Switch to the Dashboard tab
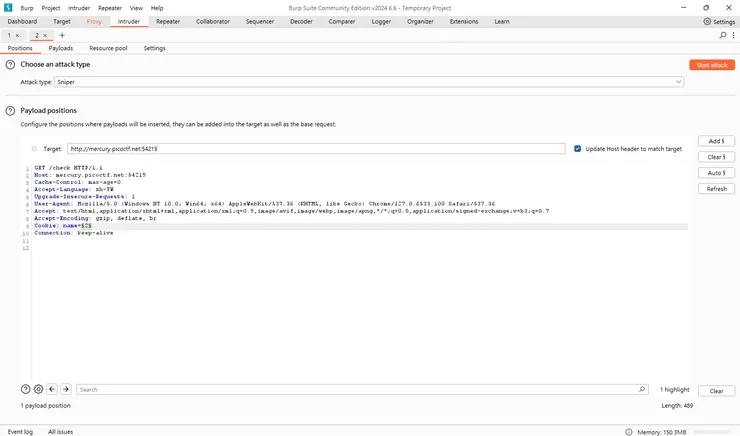The image size is (740, 436). click(x=22, y=22)
